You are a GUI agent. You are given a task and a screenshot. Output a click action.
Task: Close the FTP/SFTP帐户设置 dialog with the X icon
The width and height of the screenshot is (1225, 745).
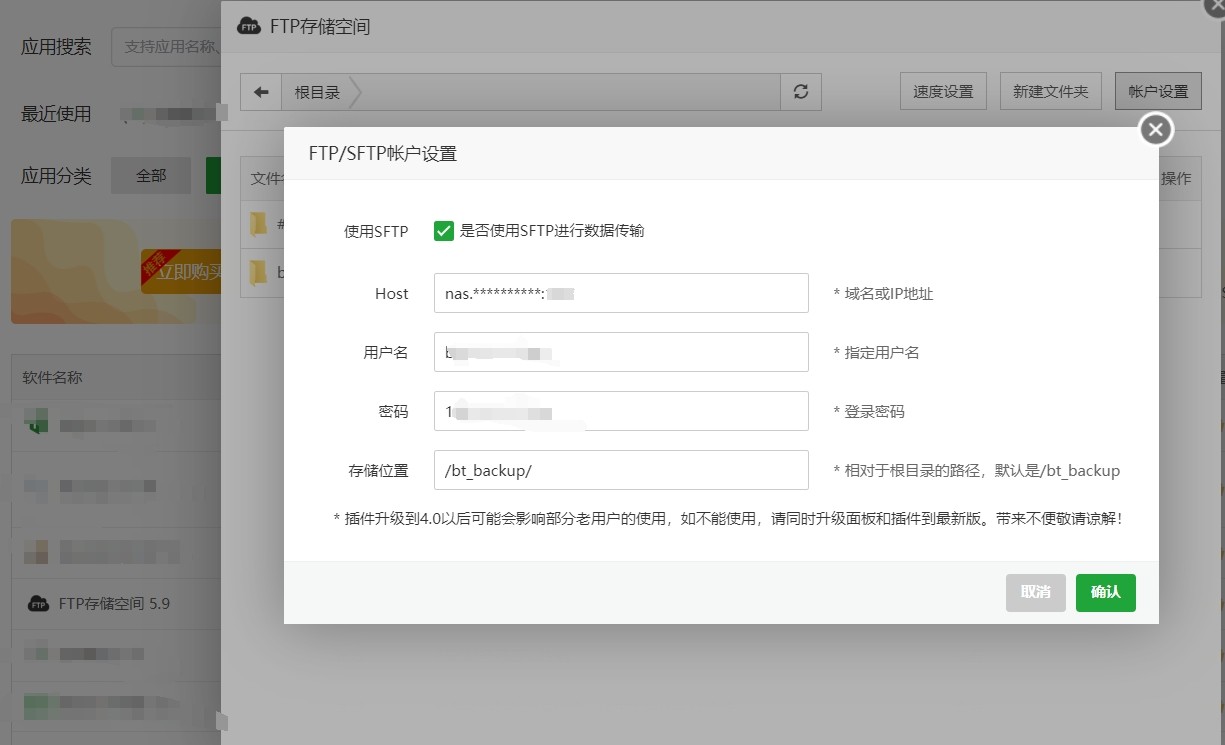pos(1156,129)
